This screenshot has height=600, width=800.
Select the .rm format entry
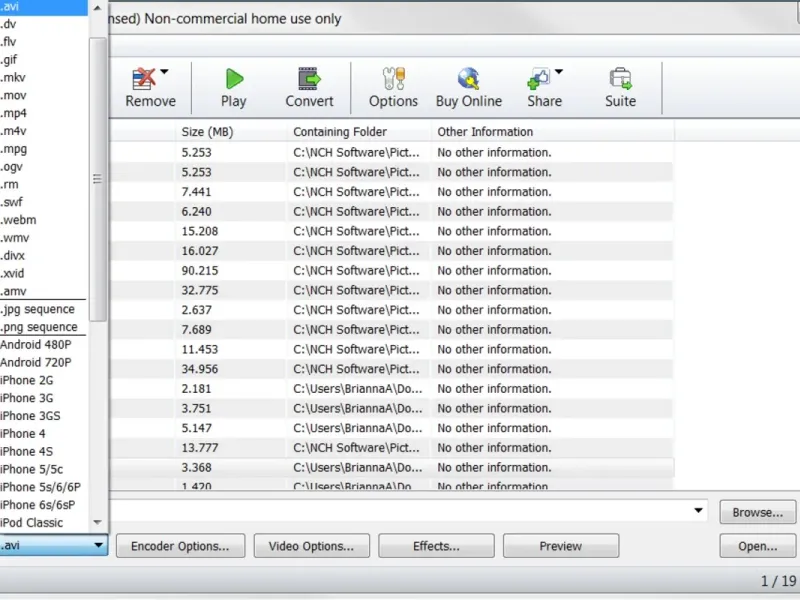(x=44, y=185)
